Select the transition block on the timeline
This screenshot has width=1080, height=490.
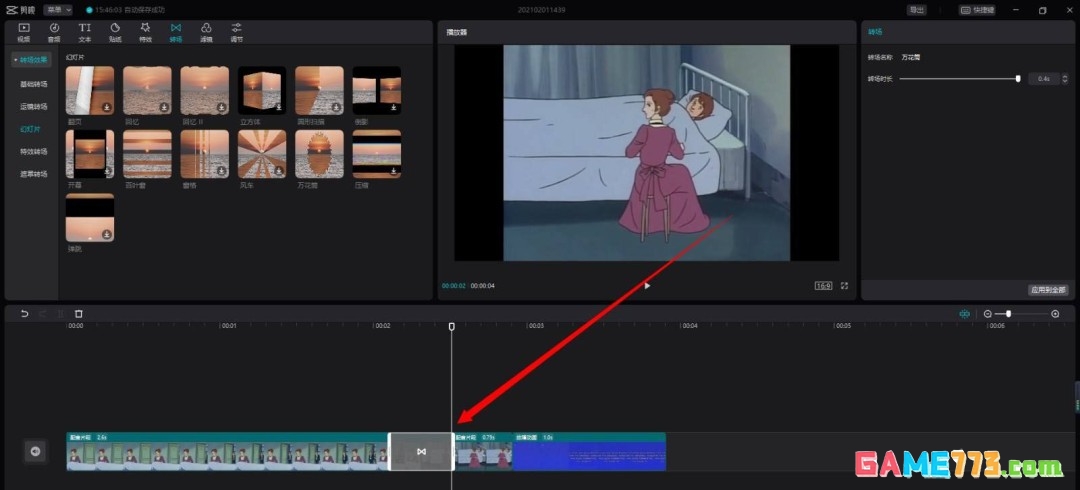[x=422, y=451]
